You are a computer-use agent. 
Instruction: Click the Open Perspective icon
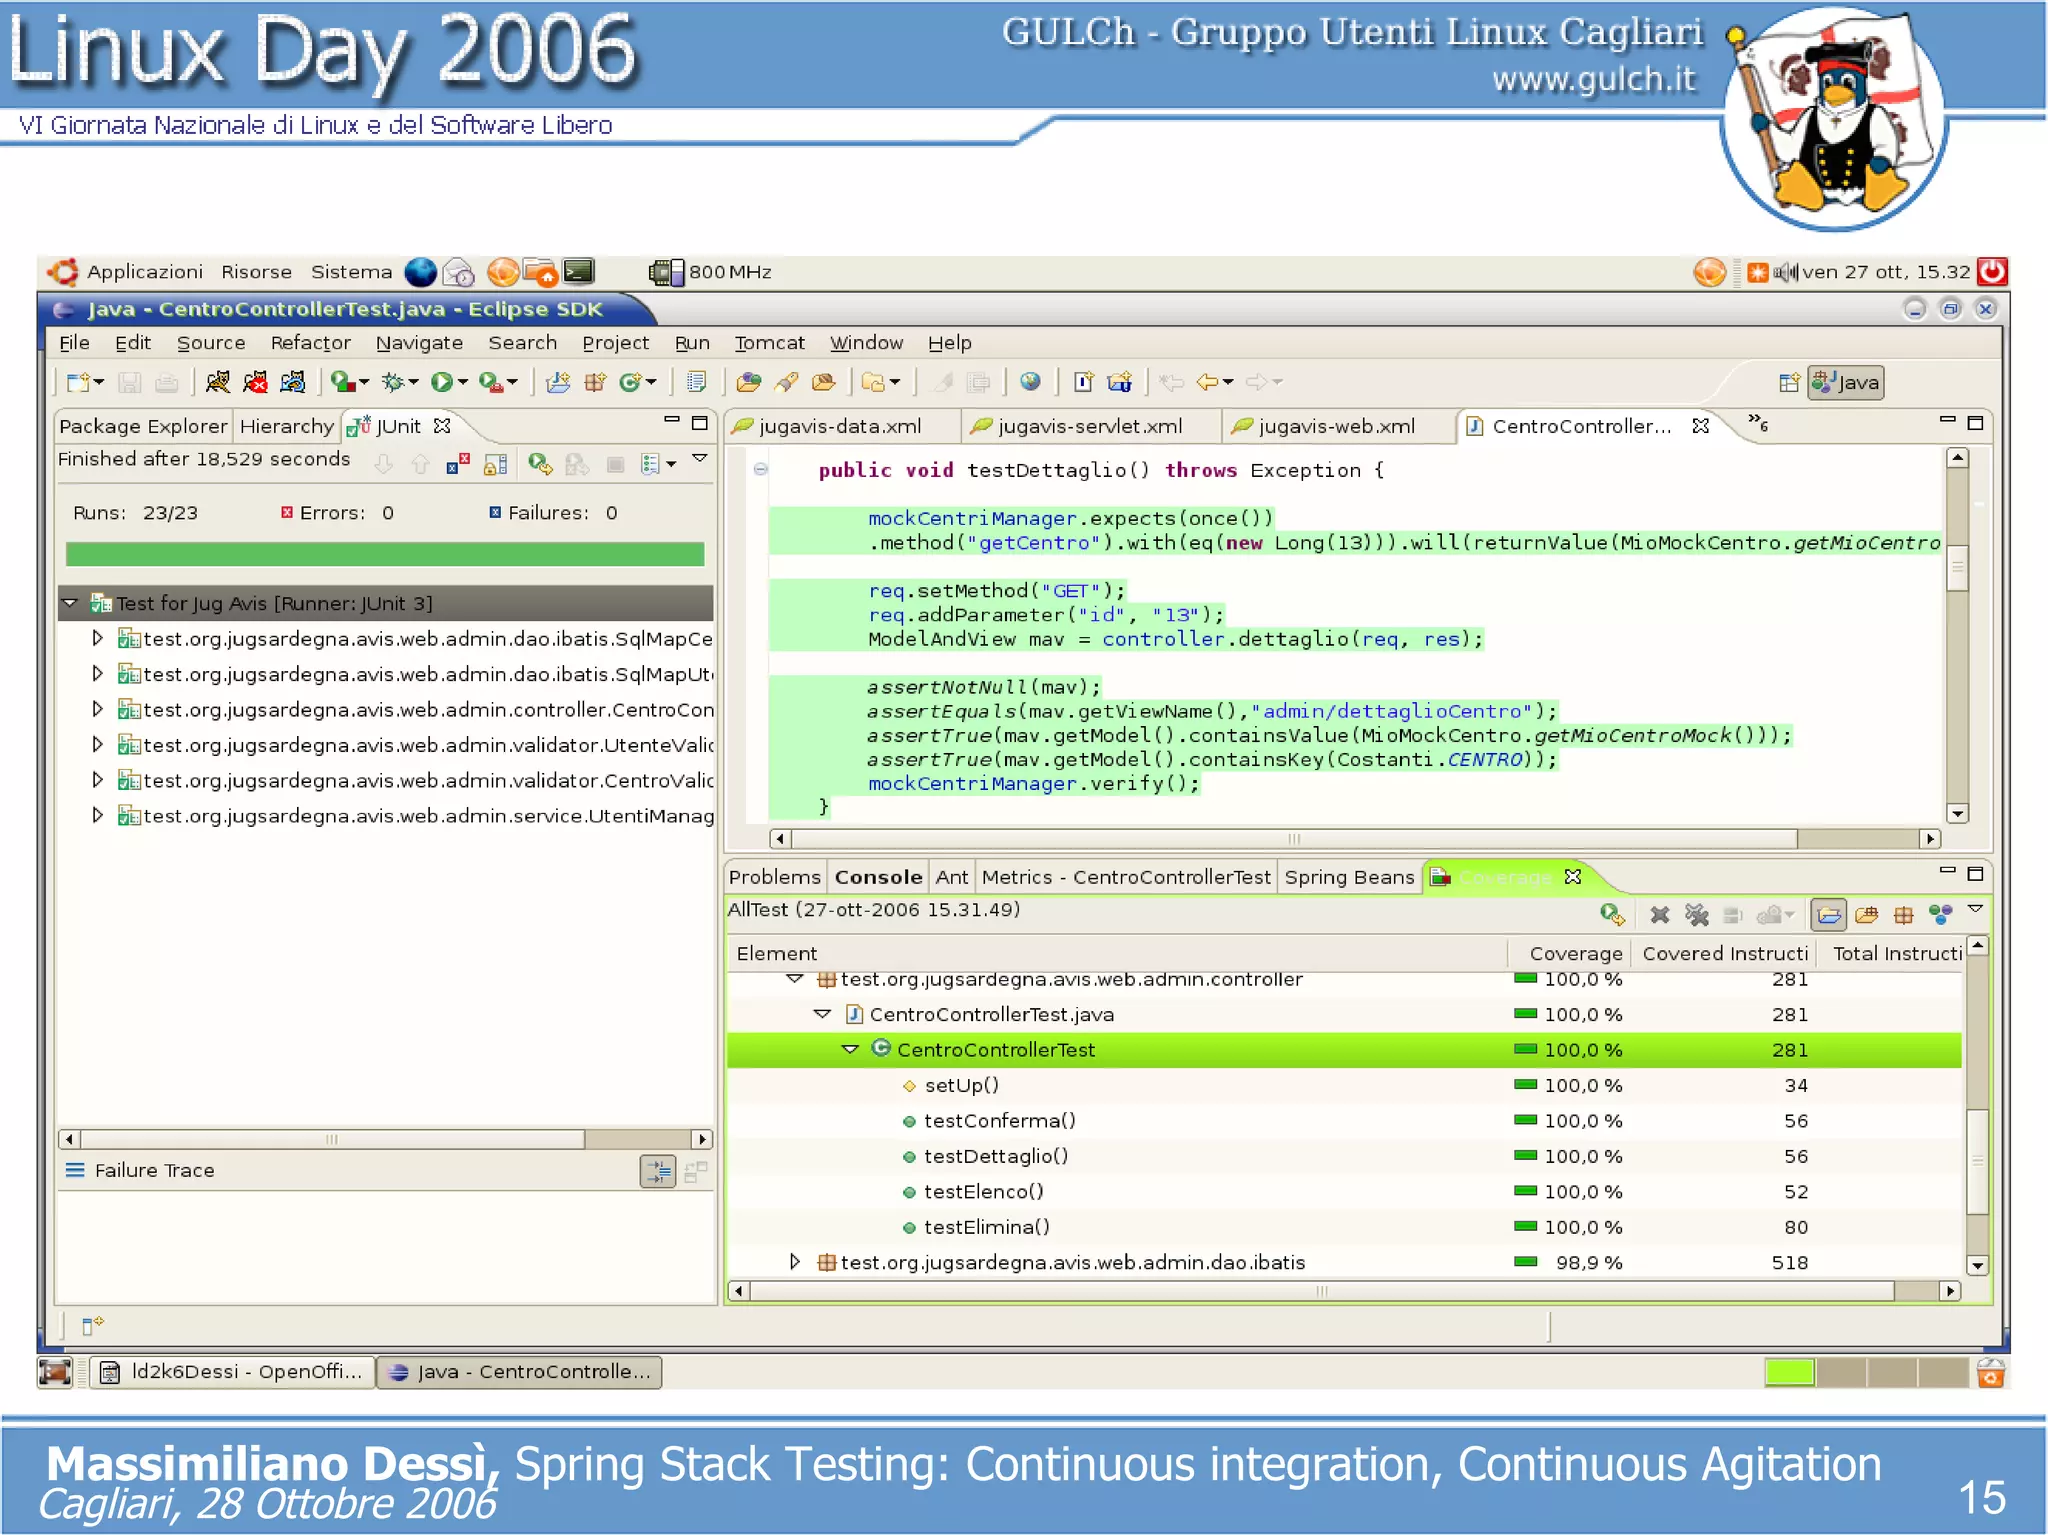[1789, 383]
